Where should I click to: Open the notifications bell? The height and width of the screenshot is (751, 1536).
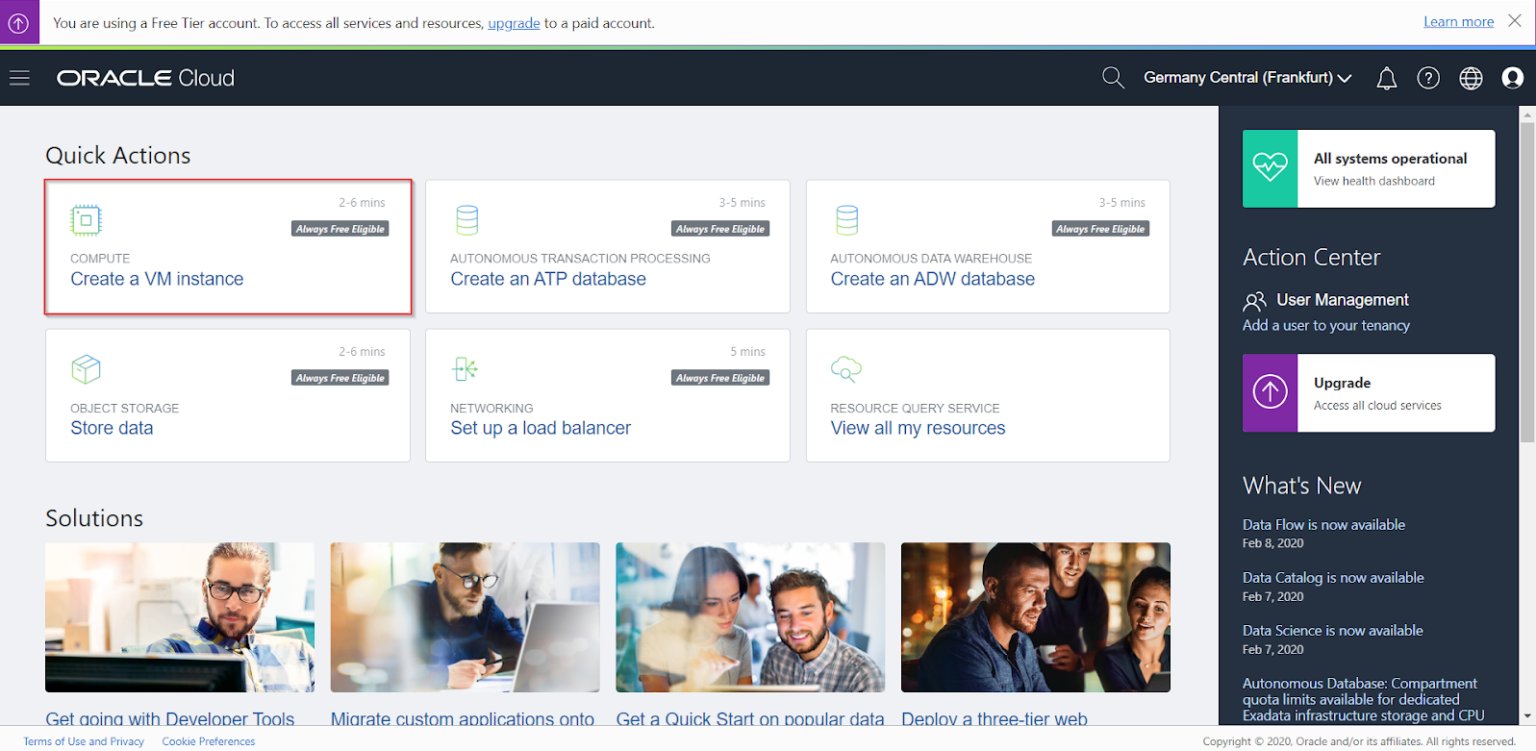click(x=1386, y=78)
